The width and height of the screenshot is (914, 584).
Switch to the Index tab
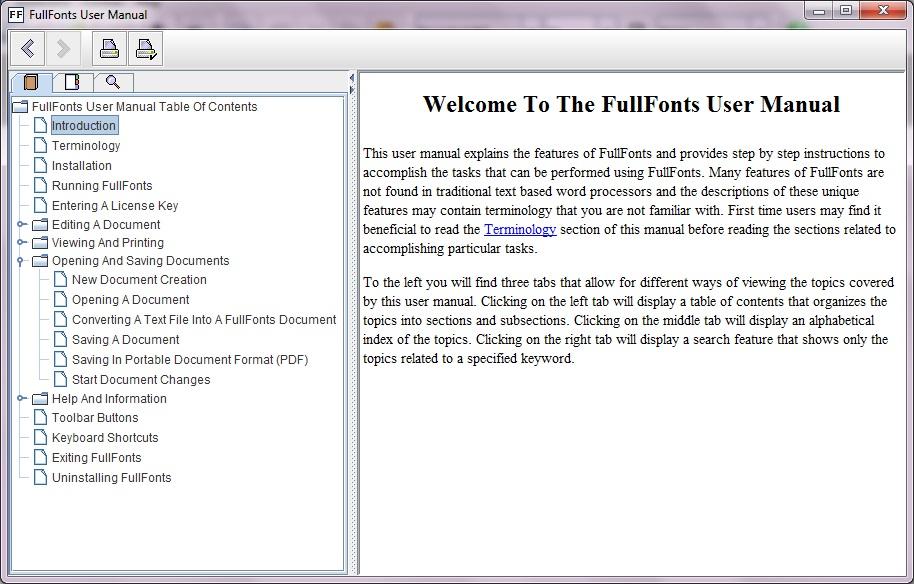coord(72,82)
